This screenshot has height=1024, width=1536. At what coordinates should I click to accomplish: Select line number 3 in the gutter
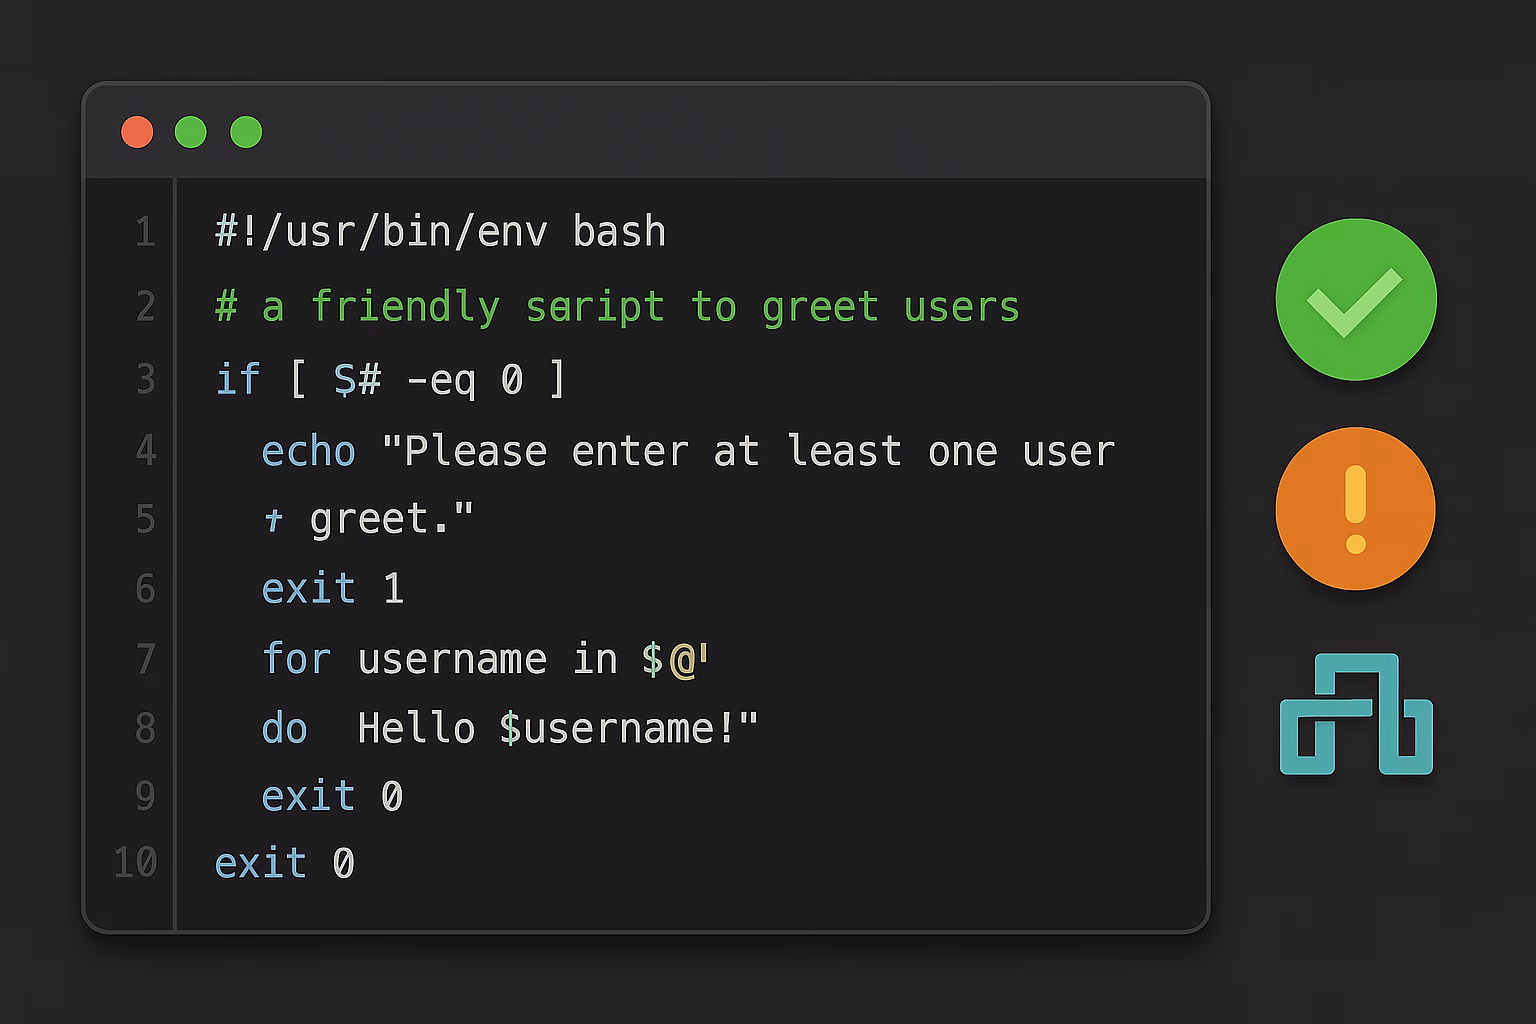(x=145, y=380)
